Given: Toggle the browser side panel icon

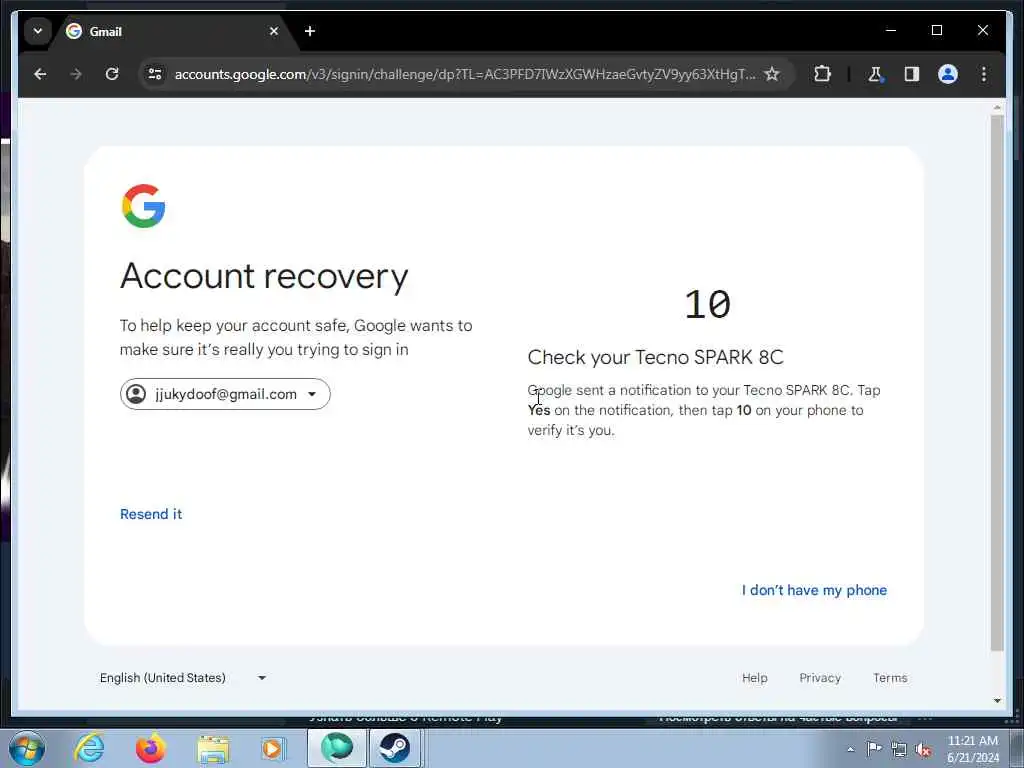Looking at the screenshot, I should (912, 74).
